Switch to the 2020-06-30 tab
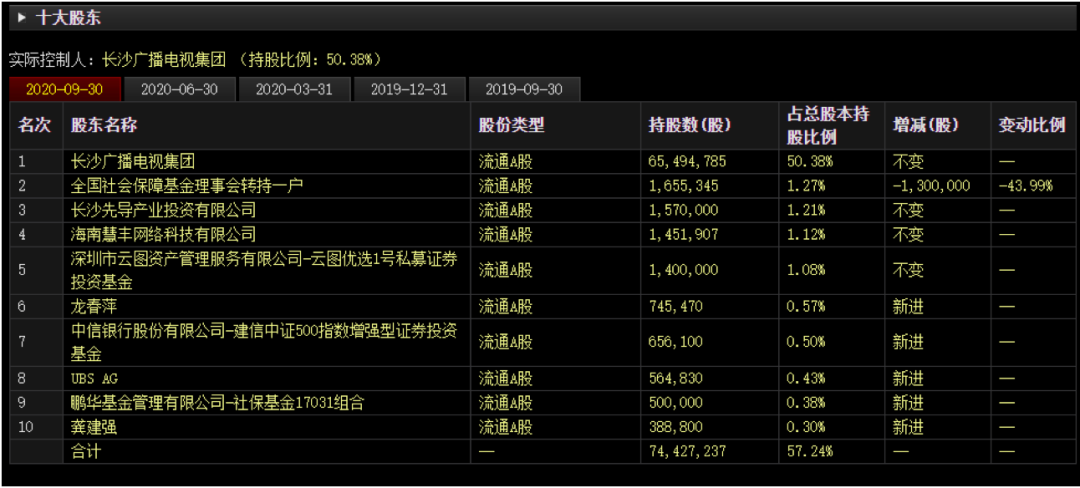Image resolution: width=1080 pixels, height=488 pixels. [x=179, y=90]
